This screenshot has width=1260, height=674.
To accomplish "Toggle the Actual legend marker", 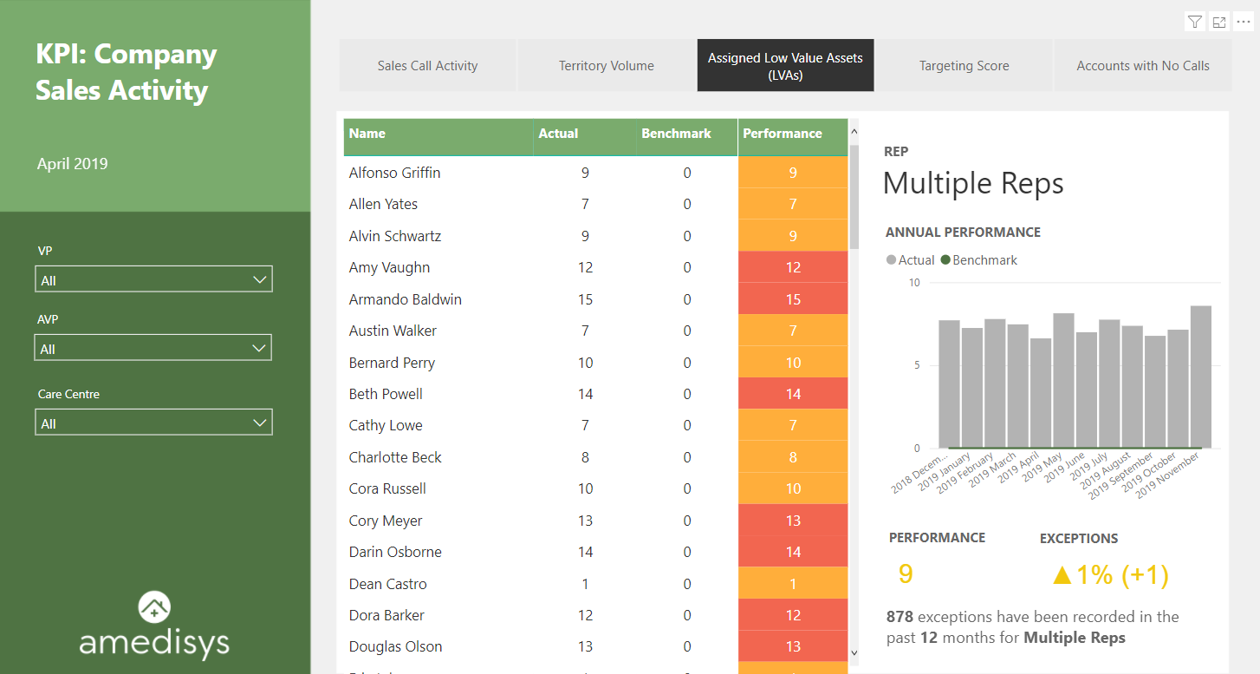I will tap(891, 260).
